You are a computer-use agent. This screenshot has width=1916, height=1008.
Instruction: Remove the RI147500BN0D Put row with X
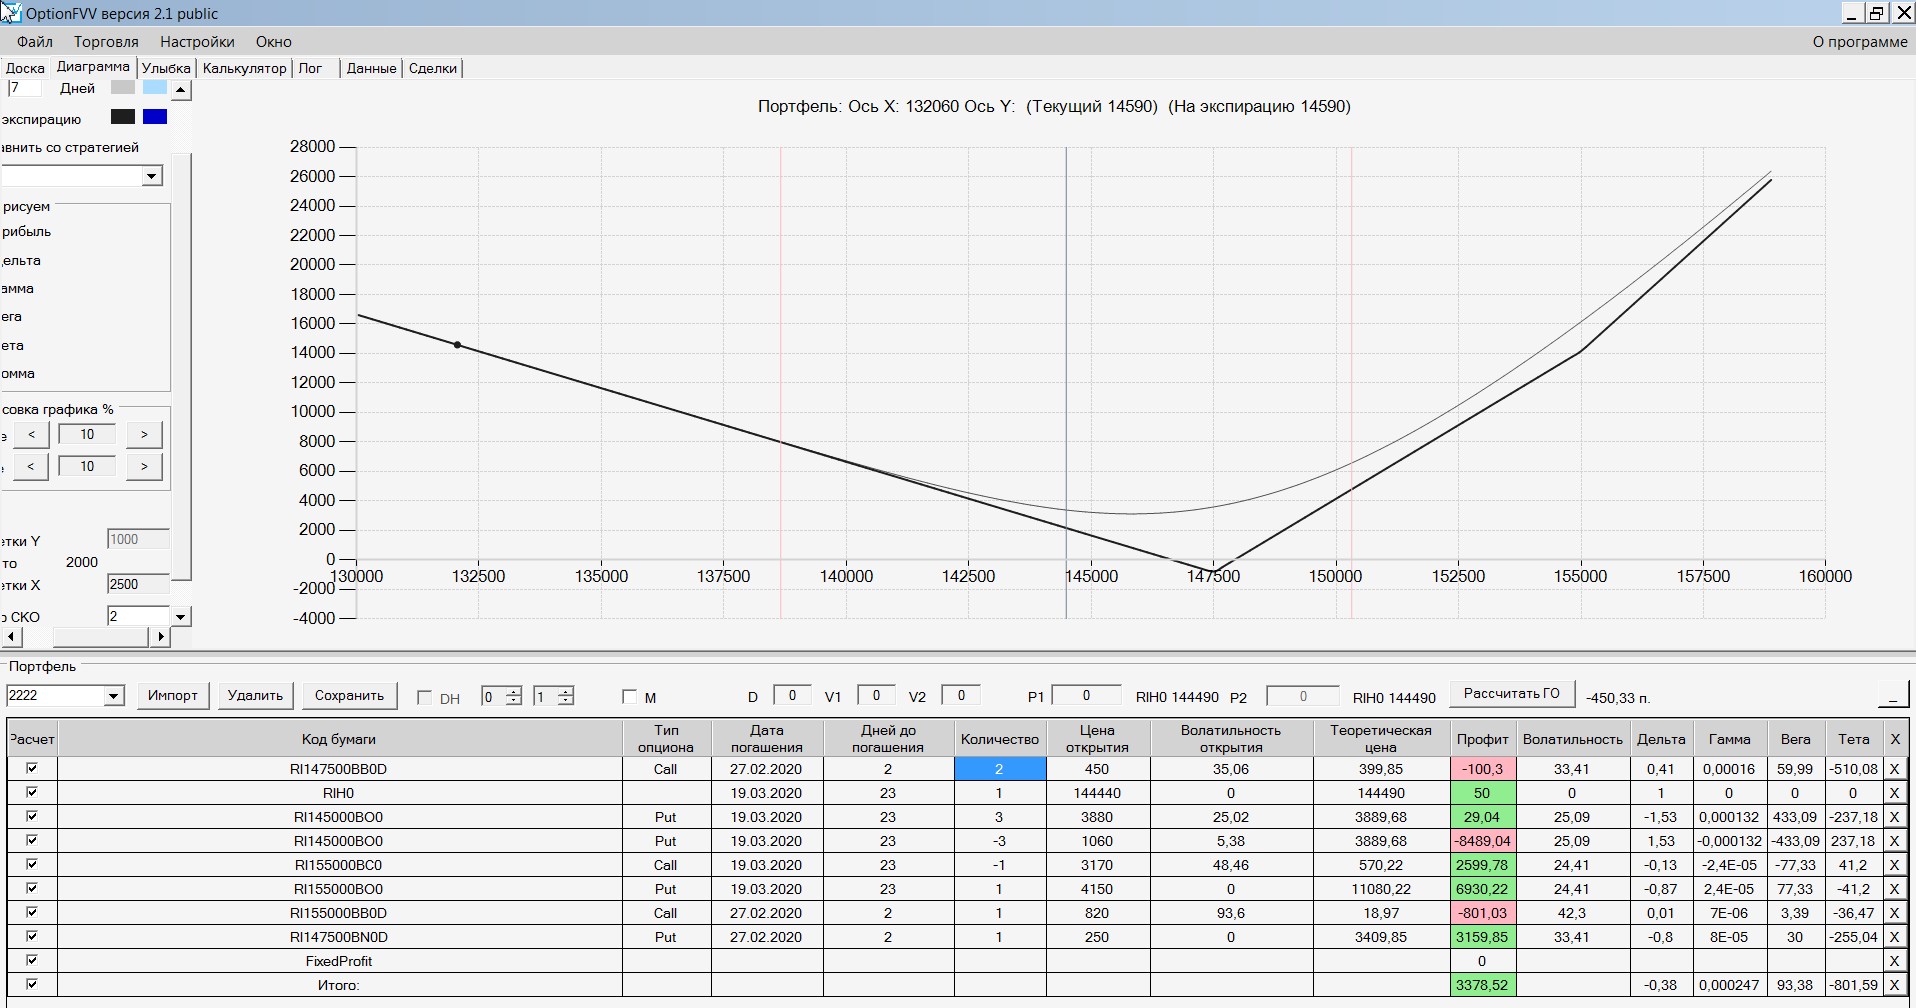pyautogui.click(x=1894, y=937)
